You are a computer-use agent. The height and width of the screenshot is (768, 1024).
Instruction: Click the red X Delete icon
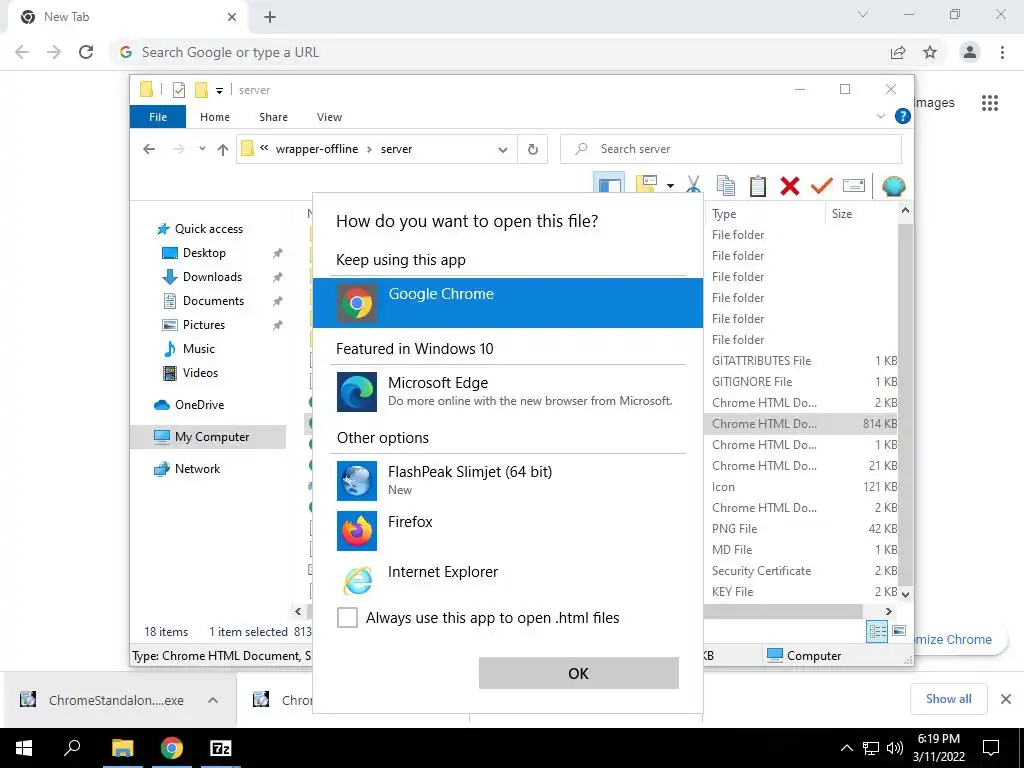(790, 186)
